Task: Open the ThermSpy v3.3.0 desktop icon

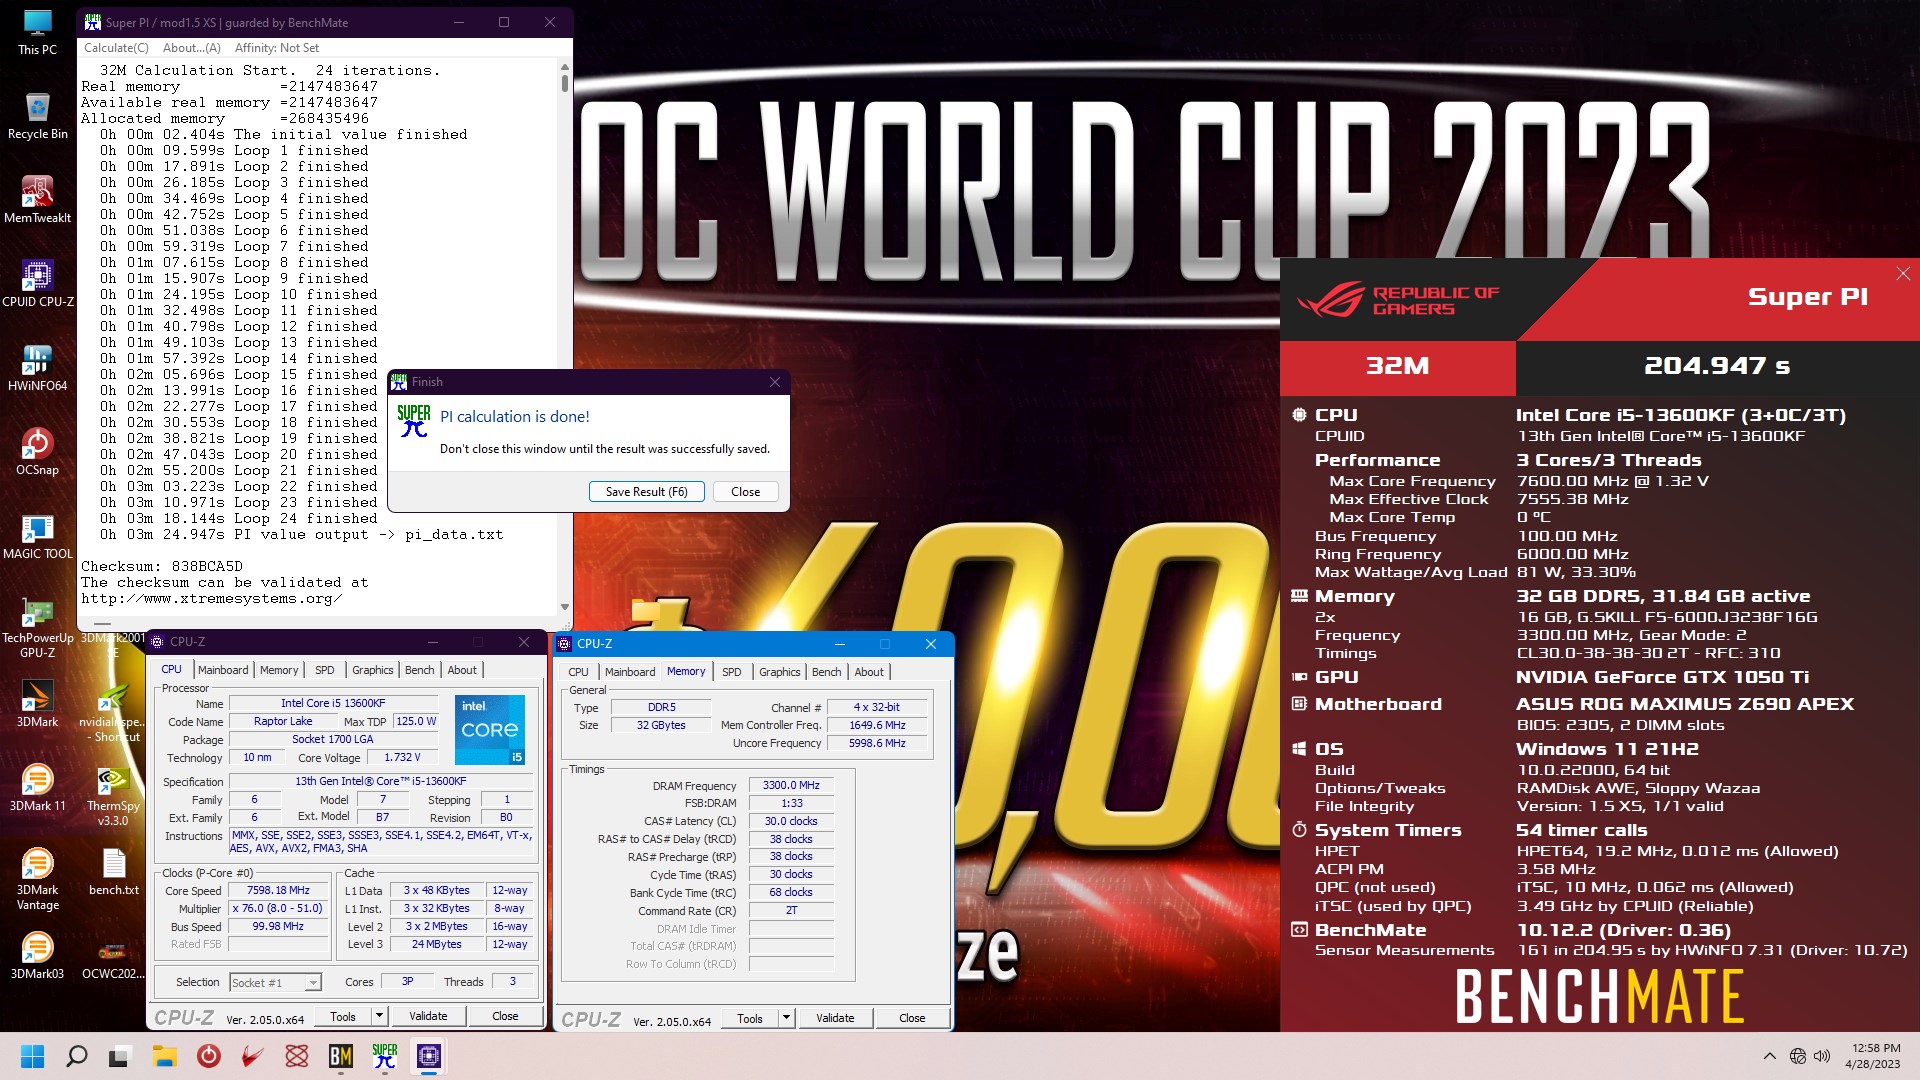Action: tap(113, 796)
